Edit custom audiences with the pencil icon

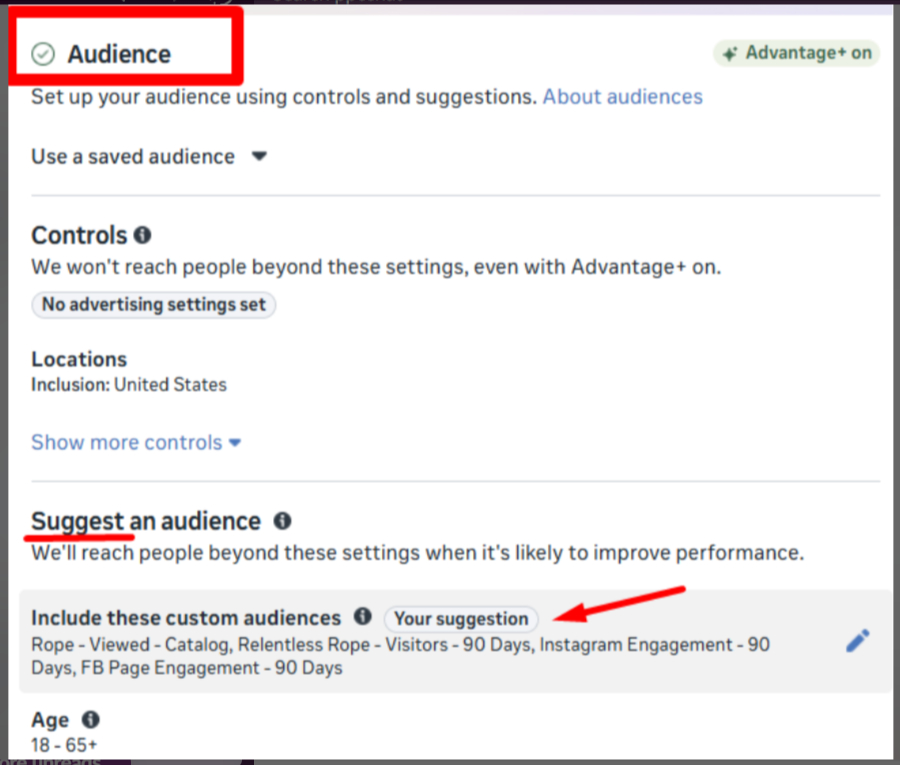coord(857,641)
